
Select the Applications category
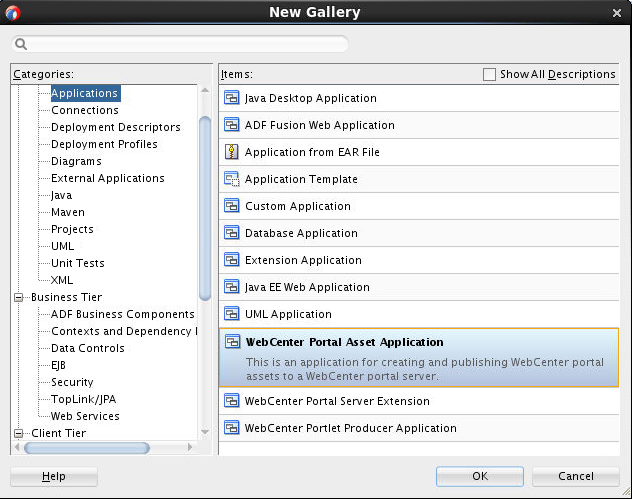(85, 93)
